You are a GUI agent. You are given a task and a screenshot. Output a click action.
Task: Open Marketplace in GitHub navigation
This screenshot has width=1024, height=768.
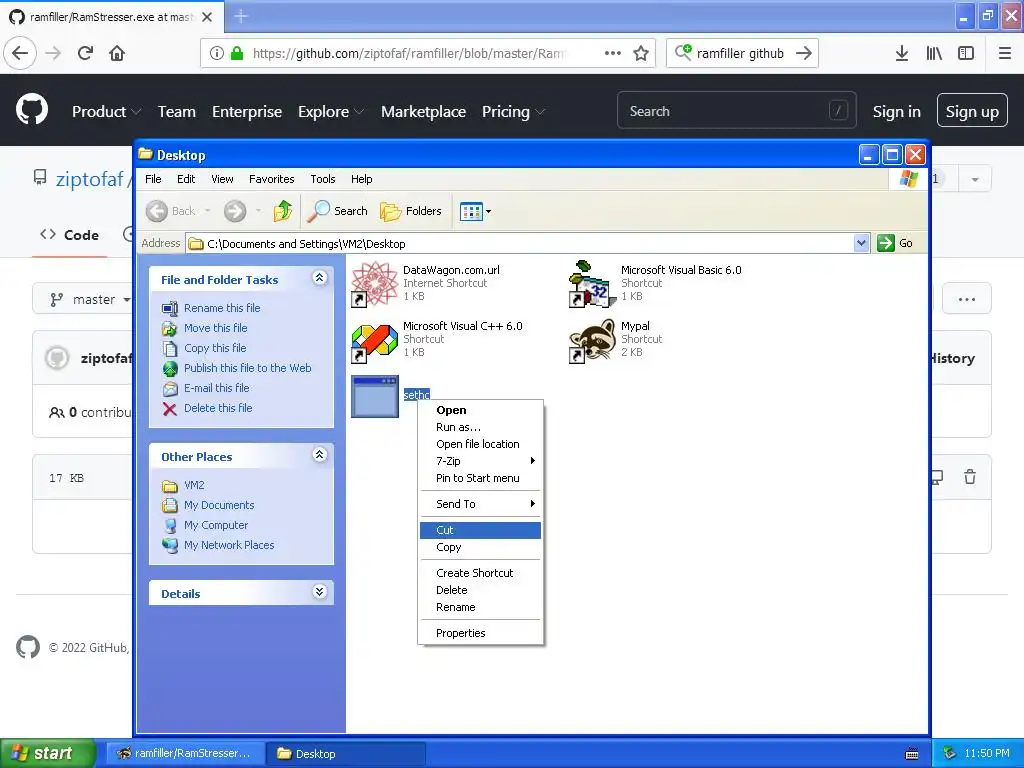click(423, 112)
